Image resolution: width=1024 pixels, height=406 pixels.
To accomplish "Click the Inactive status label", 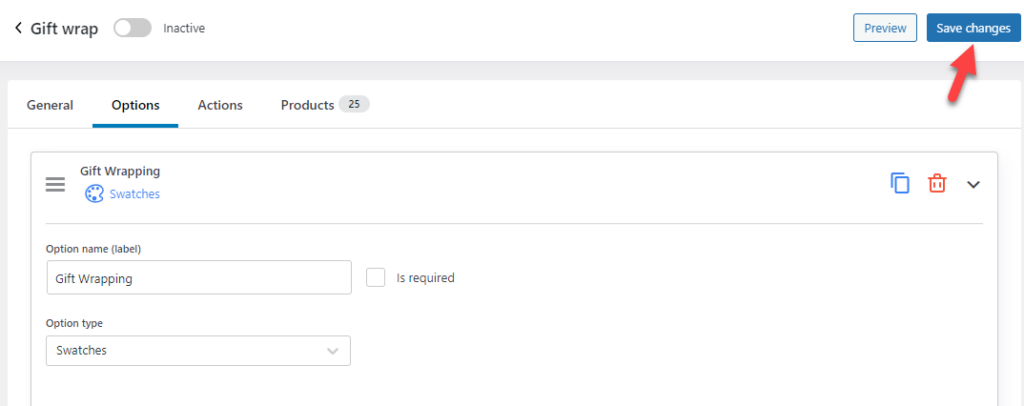I will 184,28.
